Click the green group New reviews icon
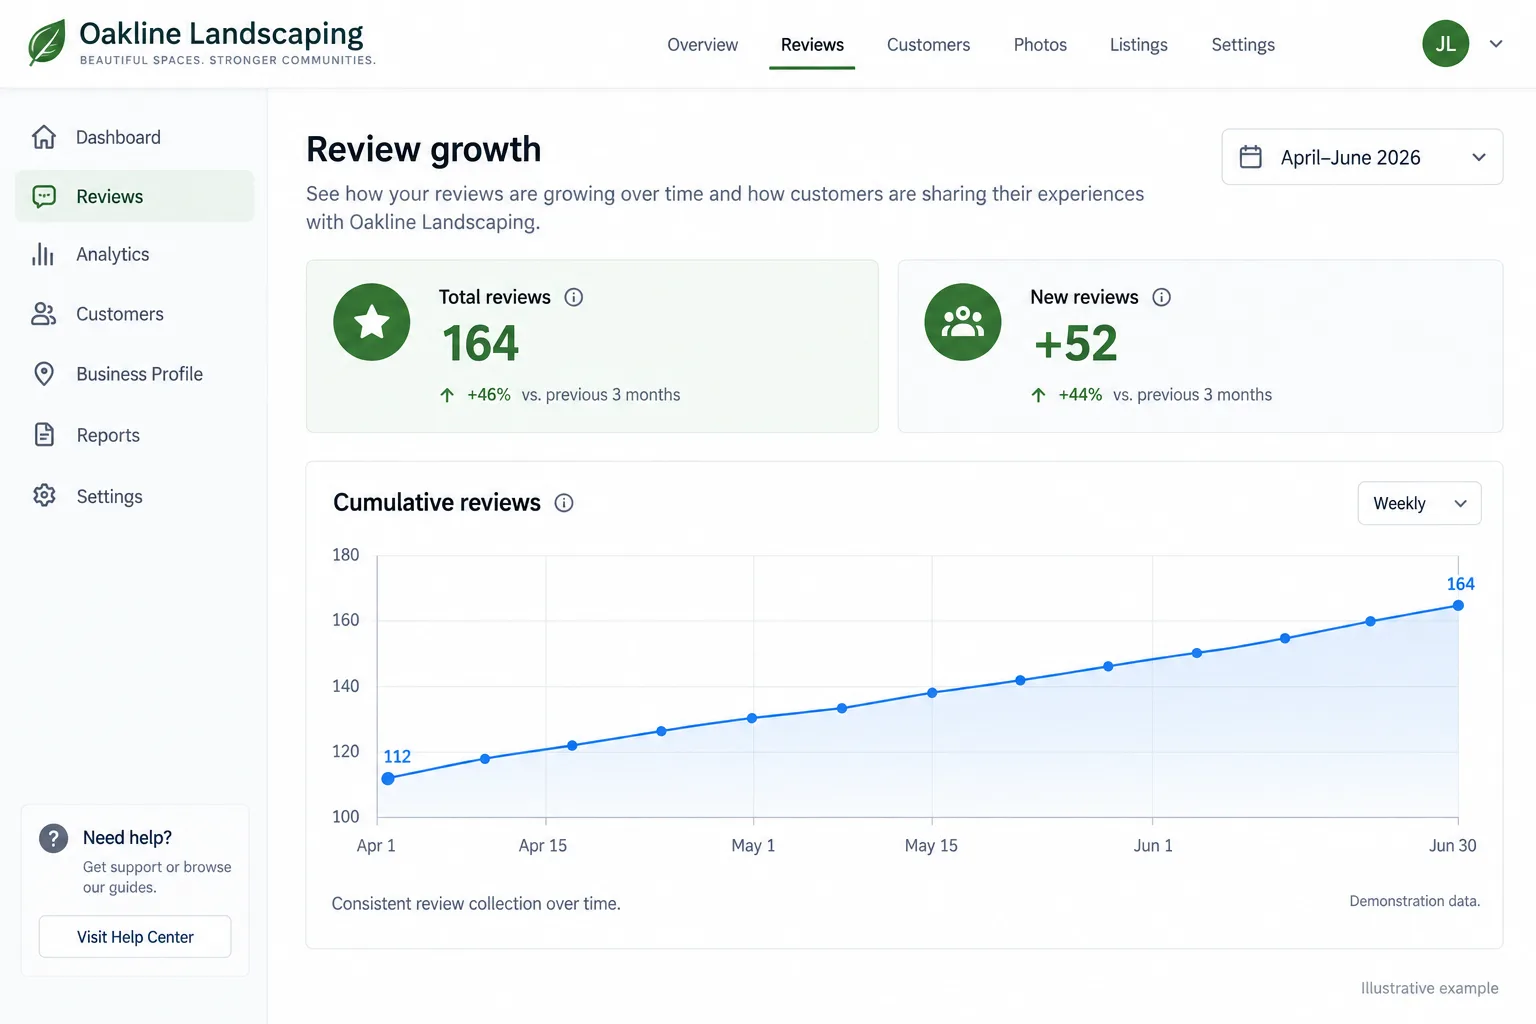The width and height of the screenshot is (1536, 1024). 963,322
